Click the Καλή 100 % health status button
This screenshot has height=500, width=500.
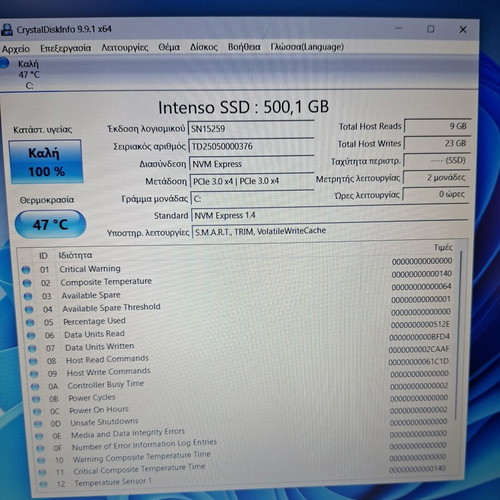click(46, 162)
